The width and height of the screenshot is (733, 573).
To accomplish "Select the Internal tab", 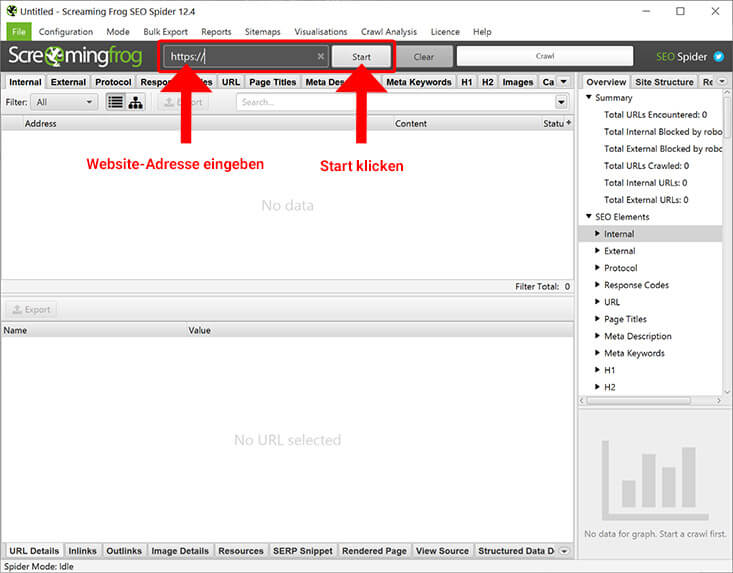I will (x=25, y=82).
